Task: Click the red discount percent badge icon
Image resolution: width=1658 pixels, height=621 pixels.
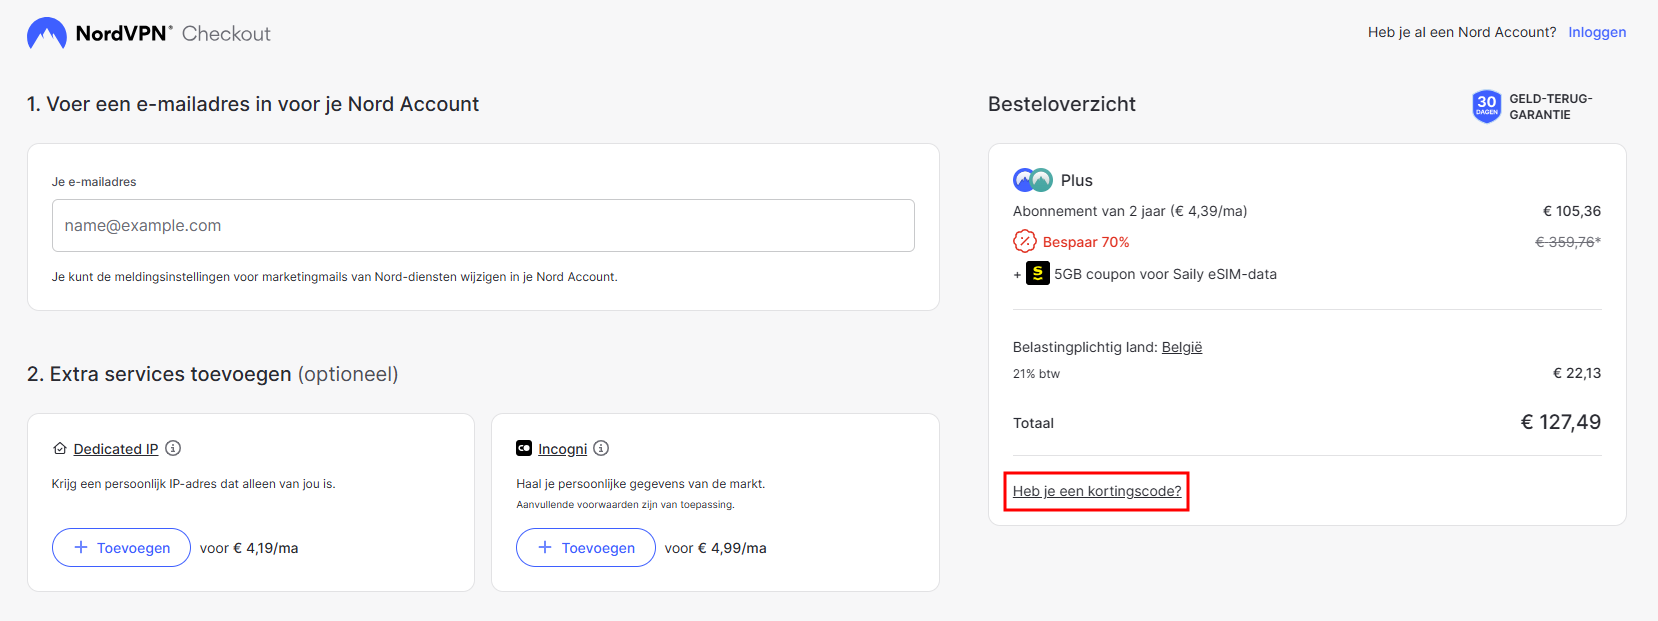Action: click(x=1025, y=241)
